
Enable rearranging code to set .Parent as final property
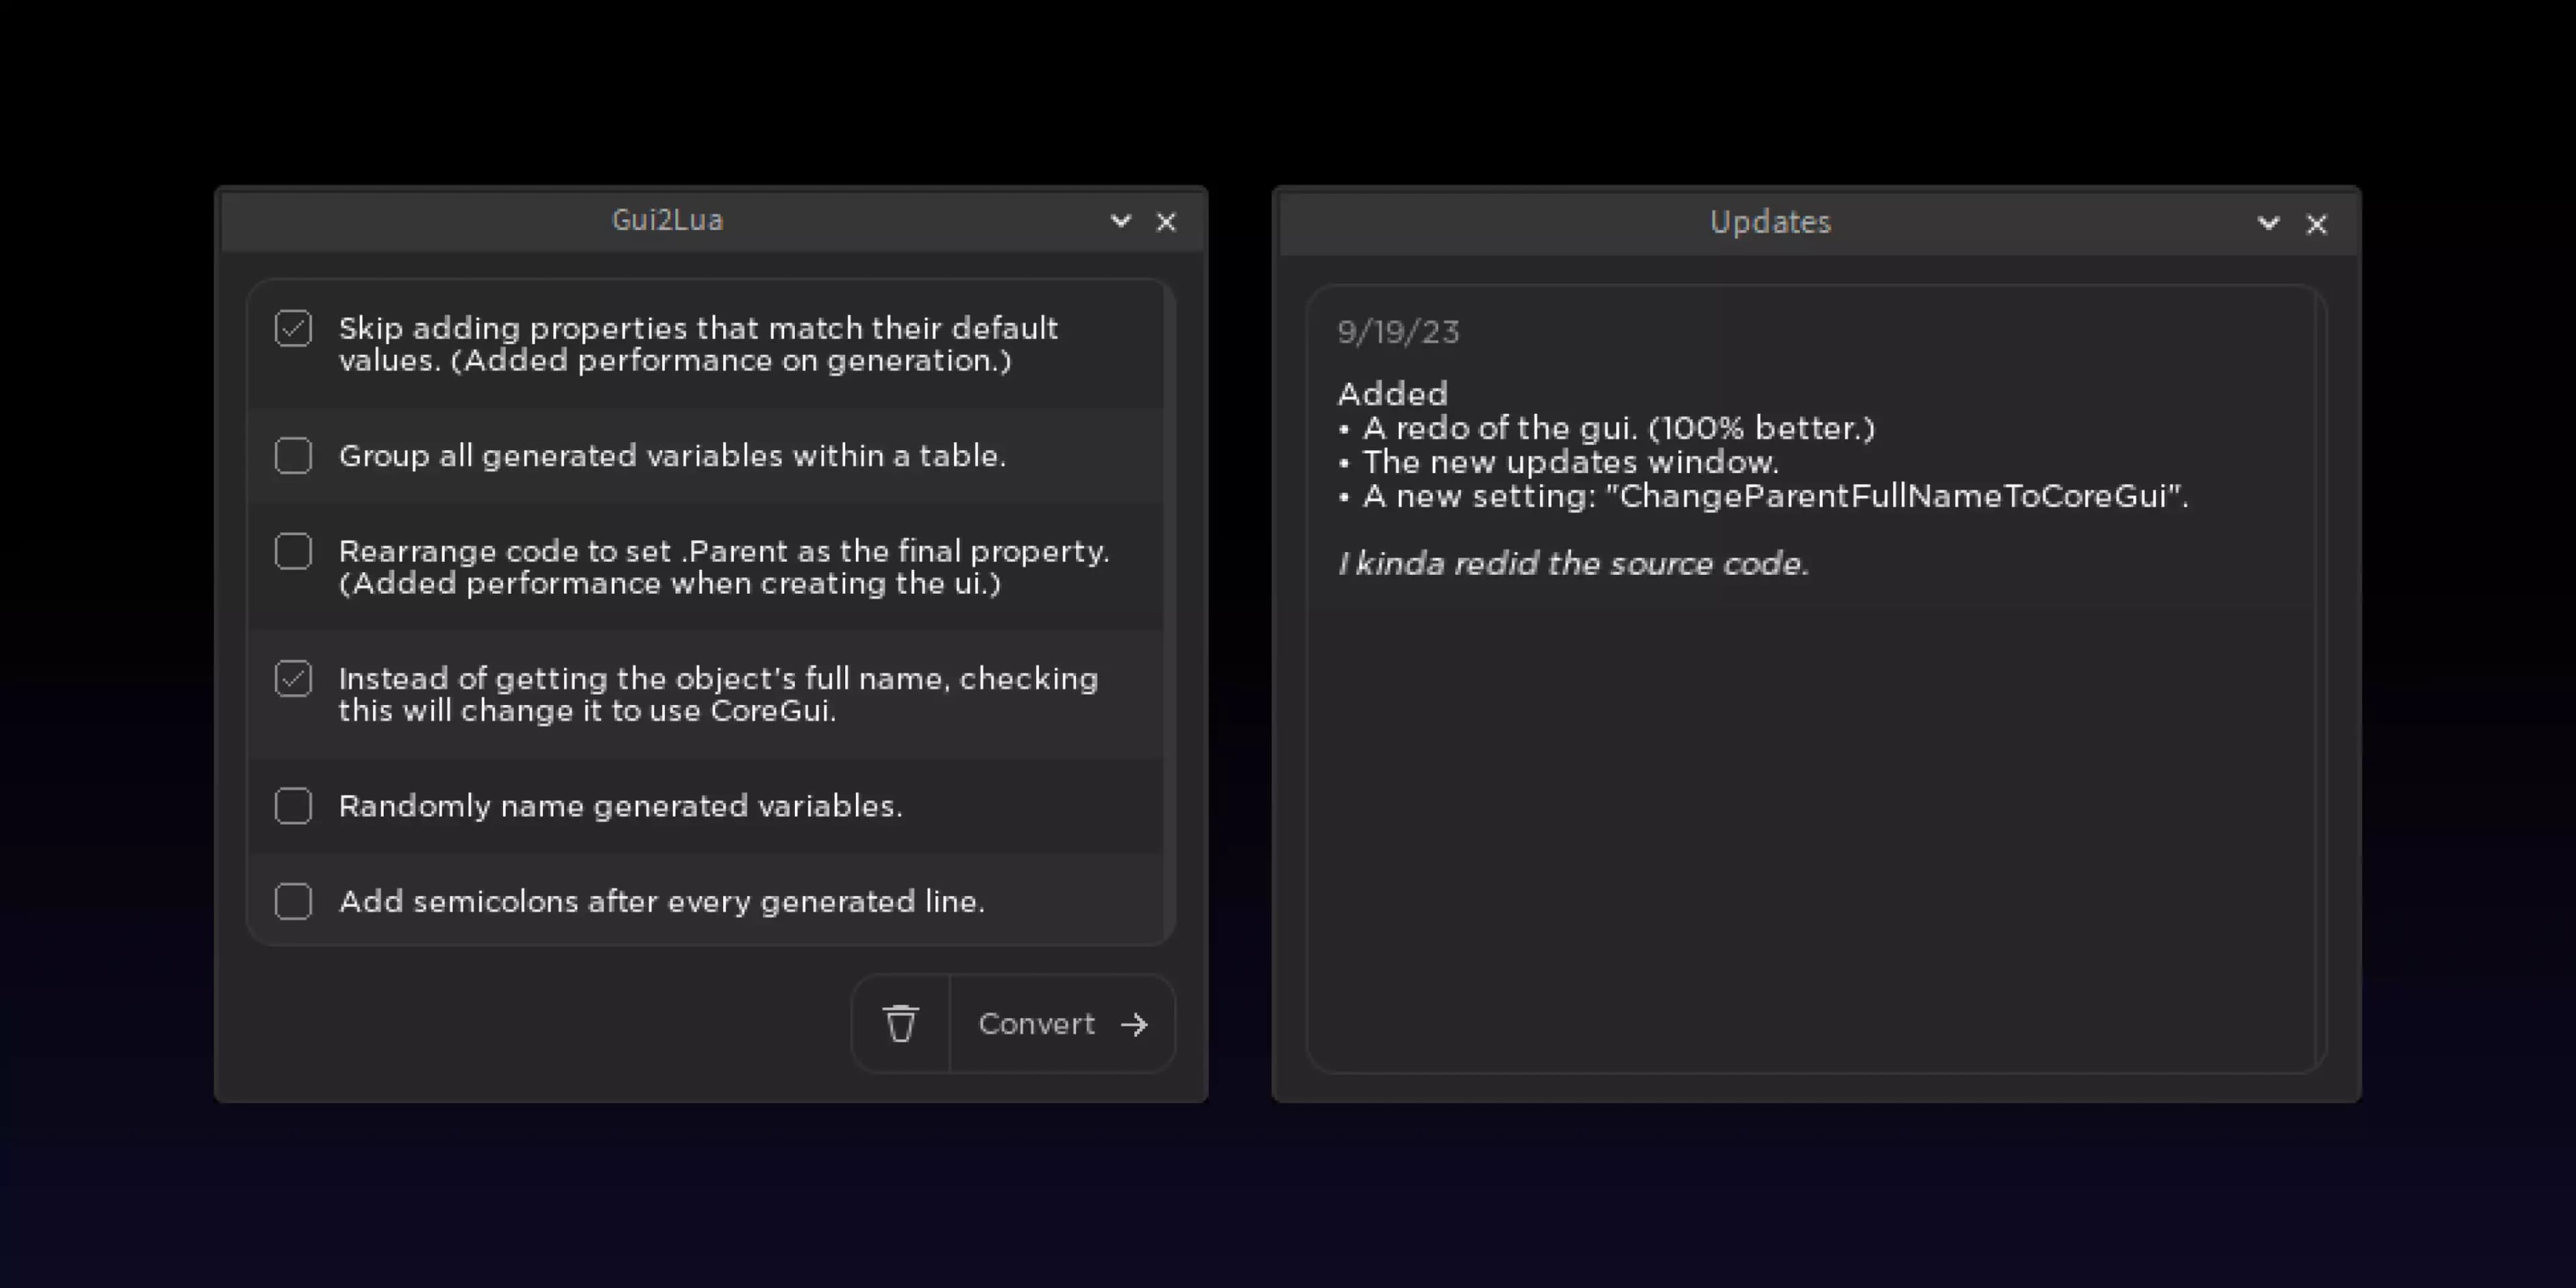(x=293, y=551)
